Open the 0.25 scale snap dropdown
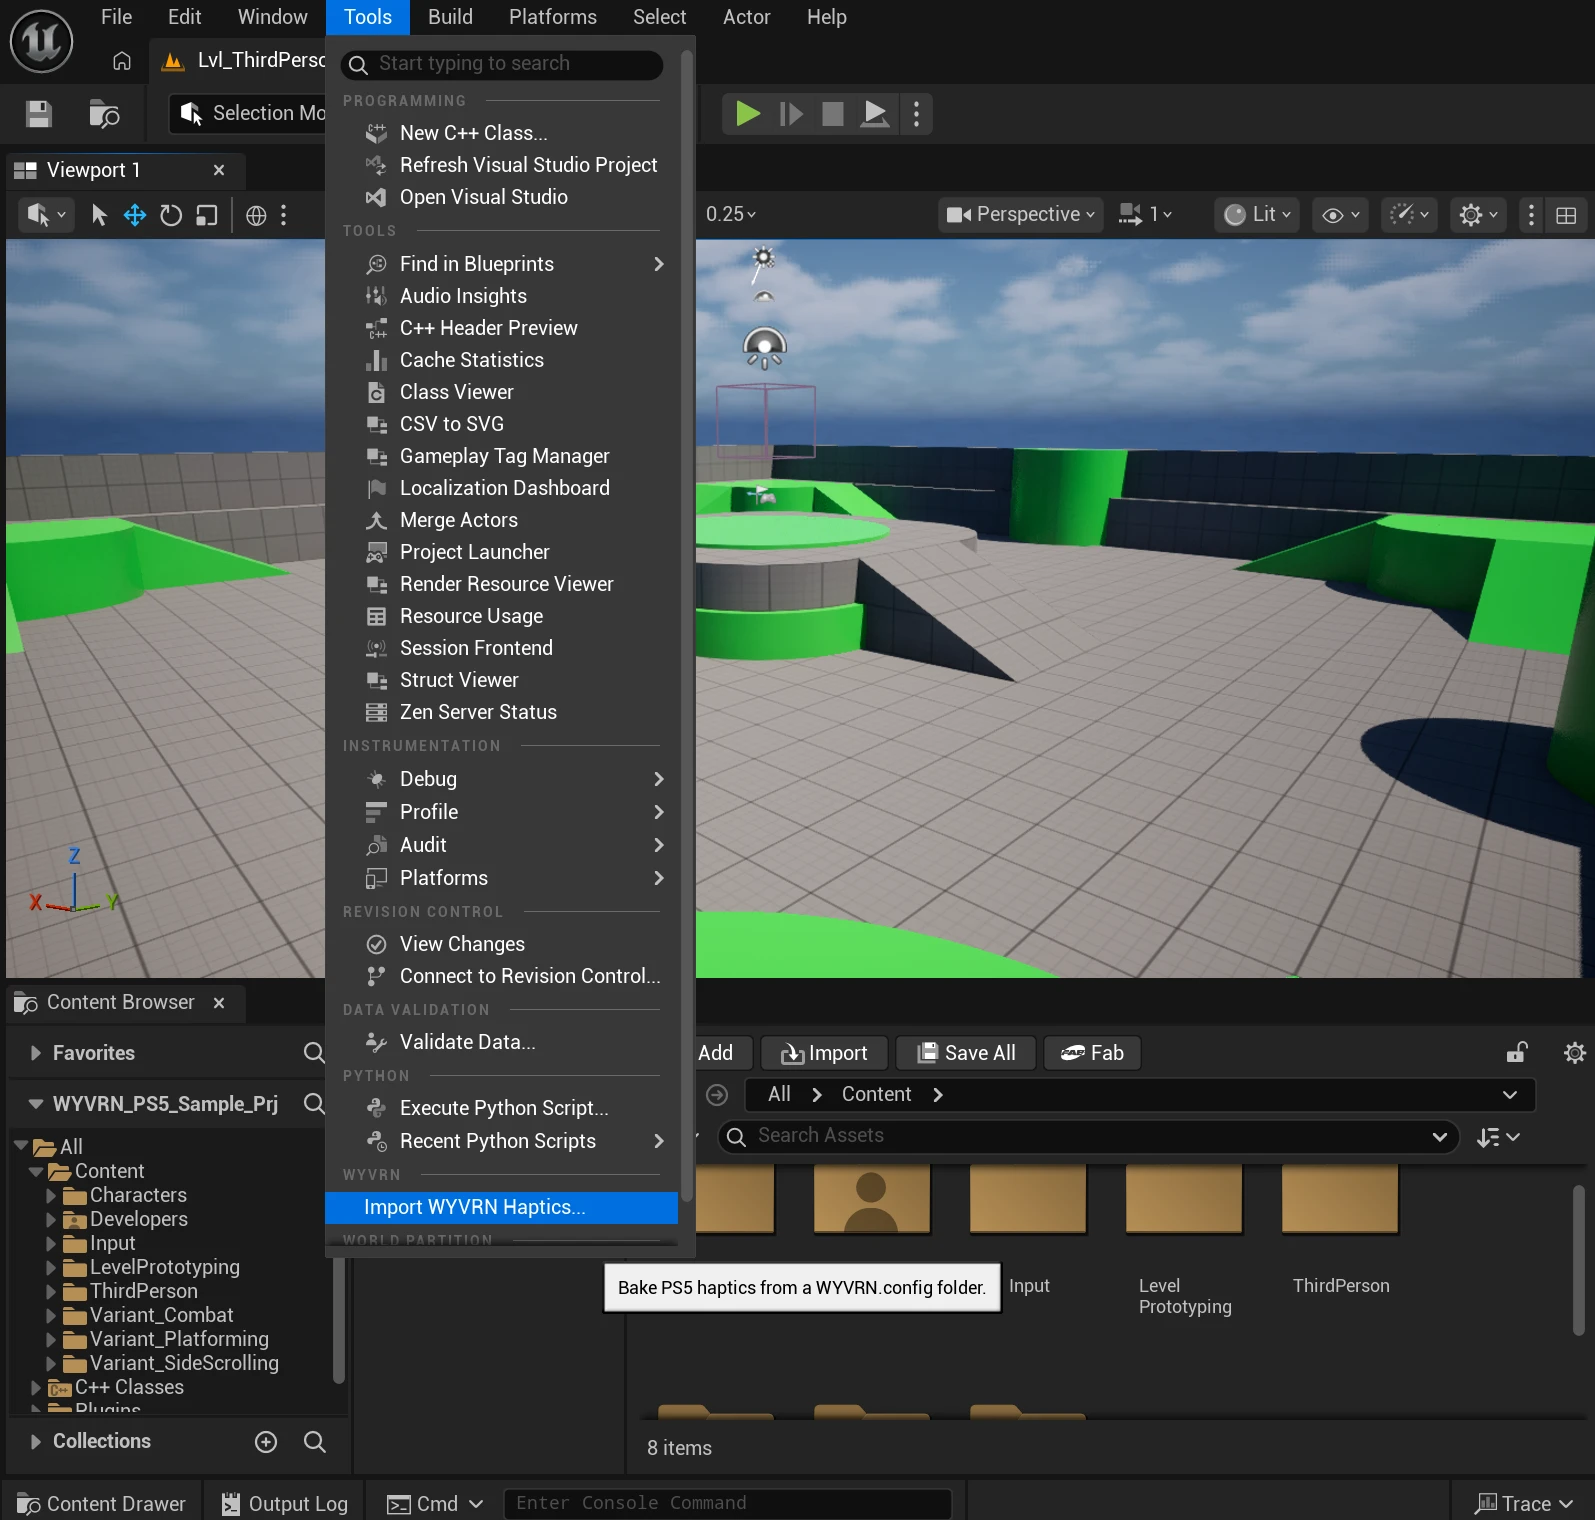This screenshot has height=1520, width=1595. click(x=731, y=214)
